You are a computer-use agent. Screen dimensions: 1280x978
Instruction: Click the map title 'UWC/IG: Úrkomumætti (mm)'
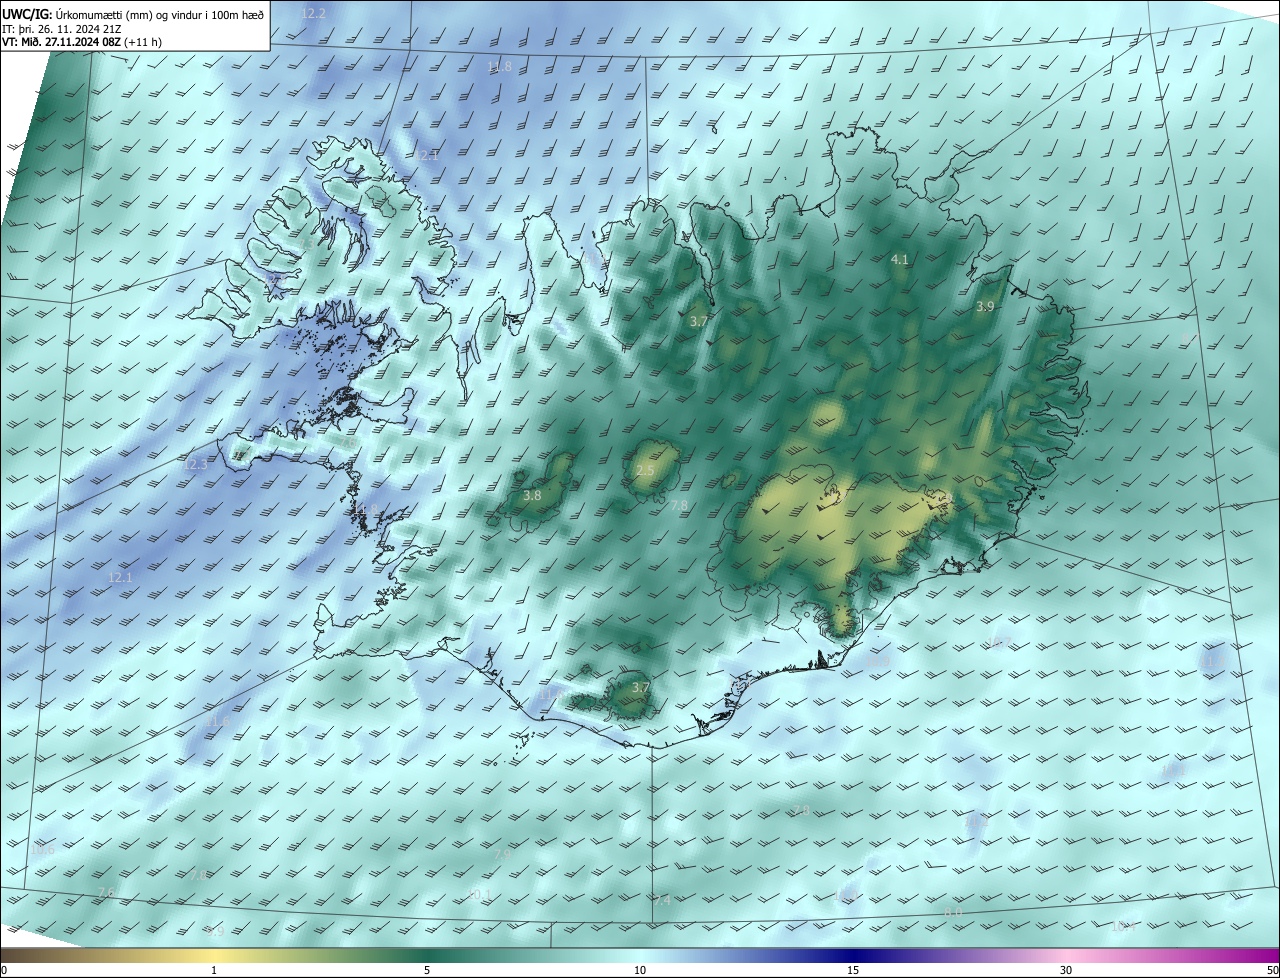click(x=78, y=15)
